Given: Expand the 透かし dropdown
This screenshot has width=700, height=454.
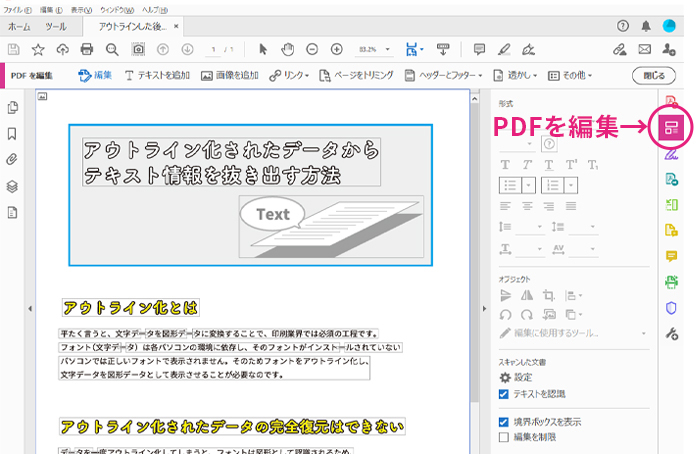Looking at the screenshot, I should coord(535,76).
